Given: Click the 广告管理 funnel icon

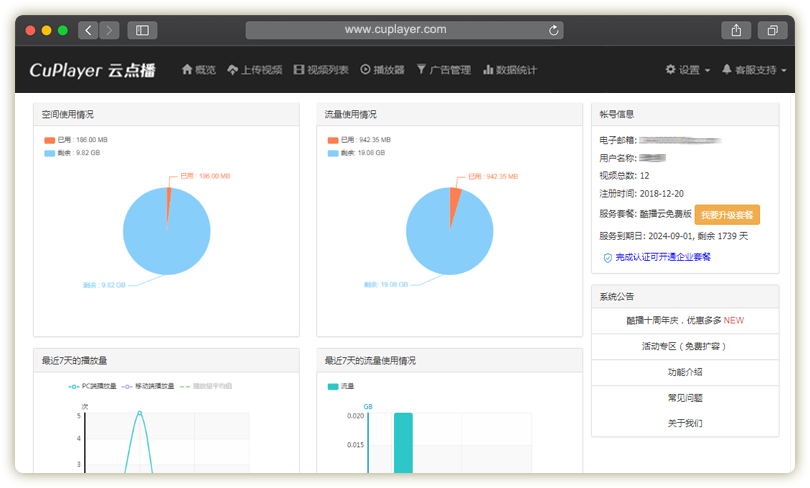Looking at the screenshot, I should [421, 70].
